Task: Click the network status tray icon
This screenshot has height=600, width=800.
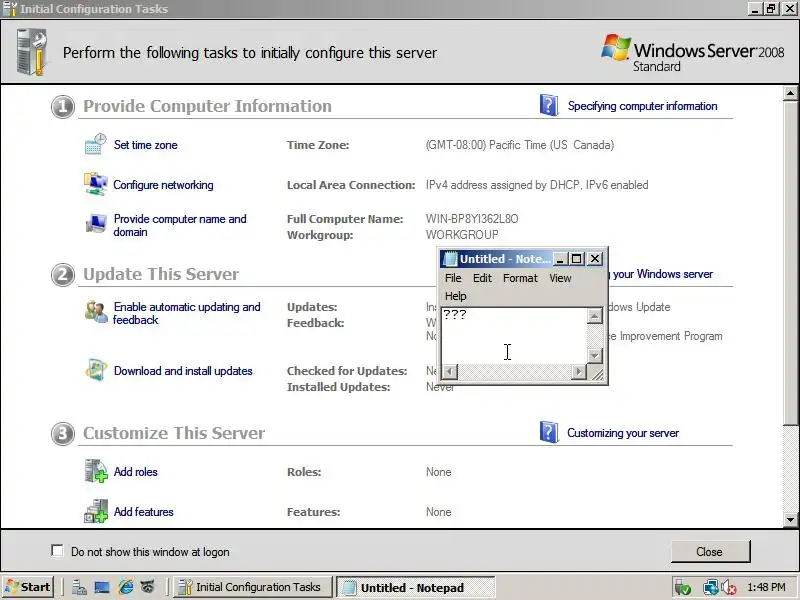Action: (x=710, y=588)
